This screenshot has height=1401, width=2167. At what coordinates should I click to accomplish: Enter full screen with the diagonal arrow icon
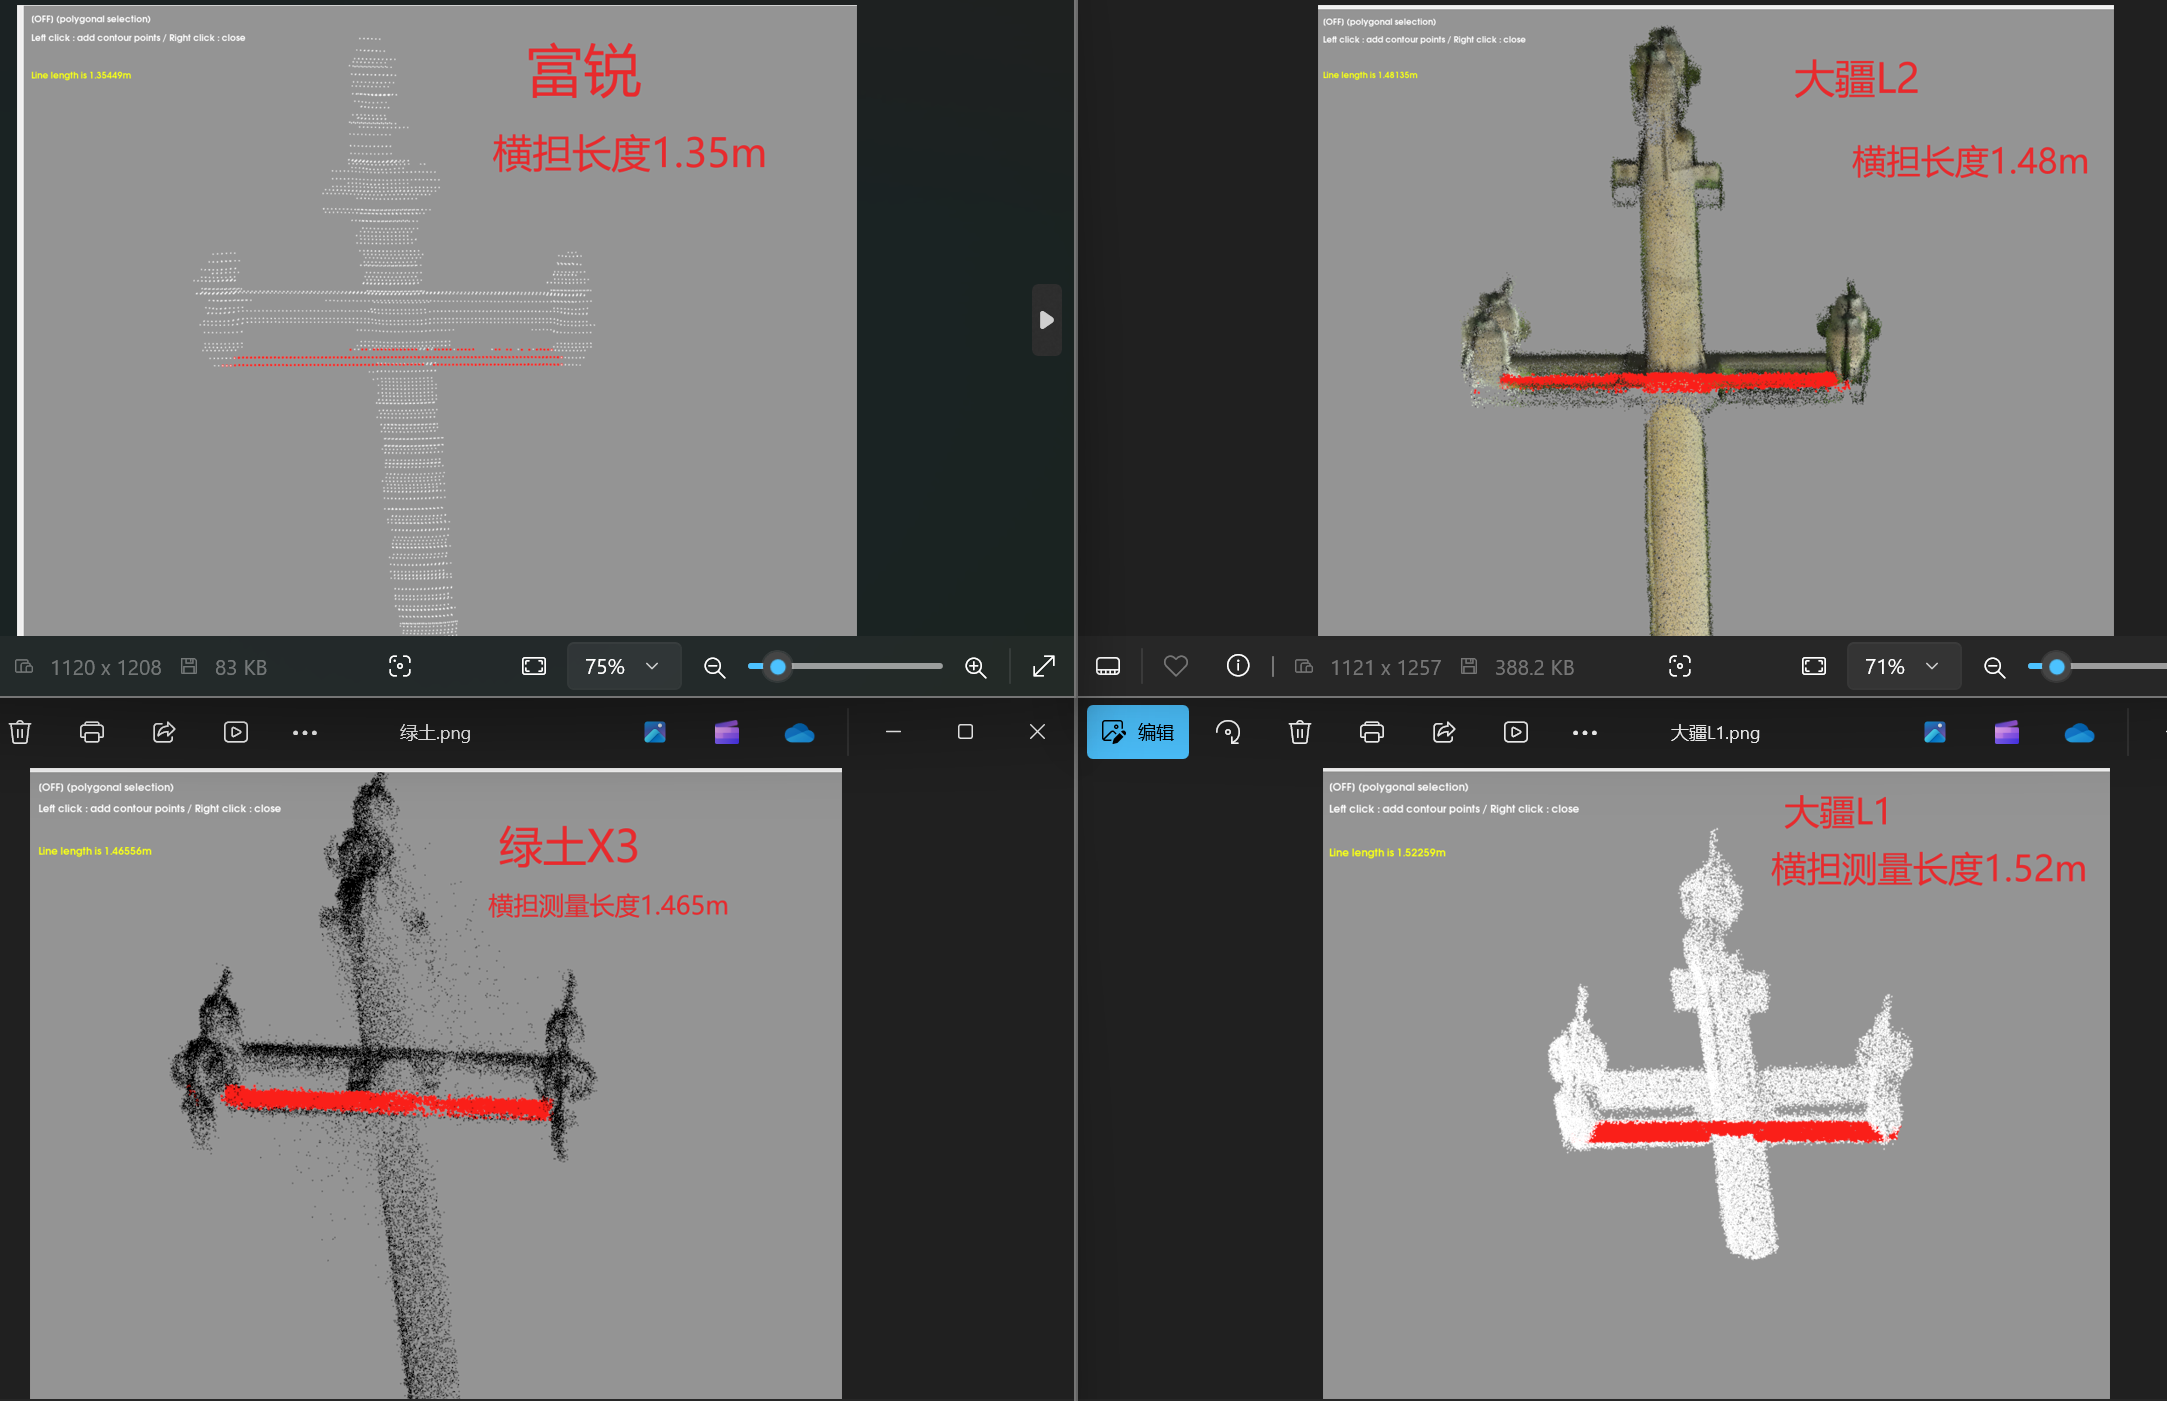tap(1044, 666)
